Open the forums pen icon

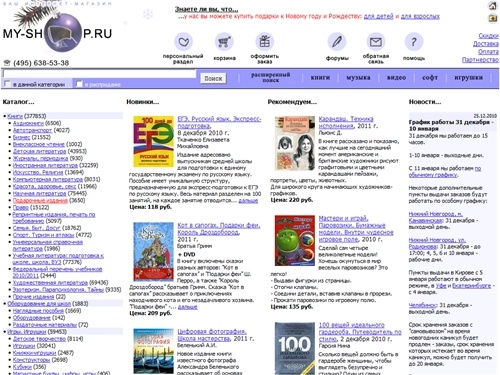(337, 42)
